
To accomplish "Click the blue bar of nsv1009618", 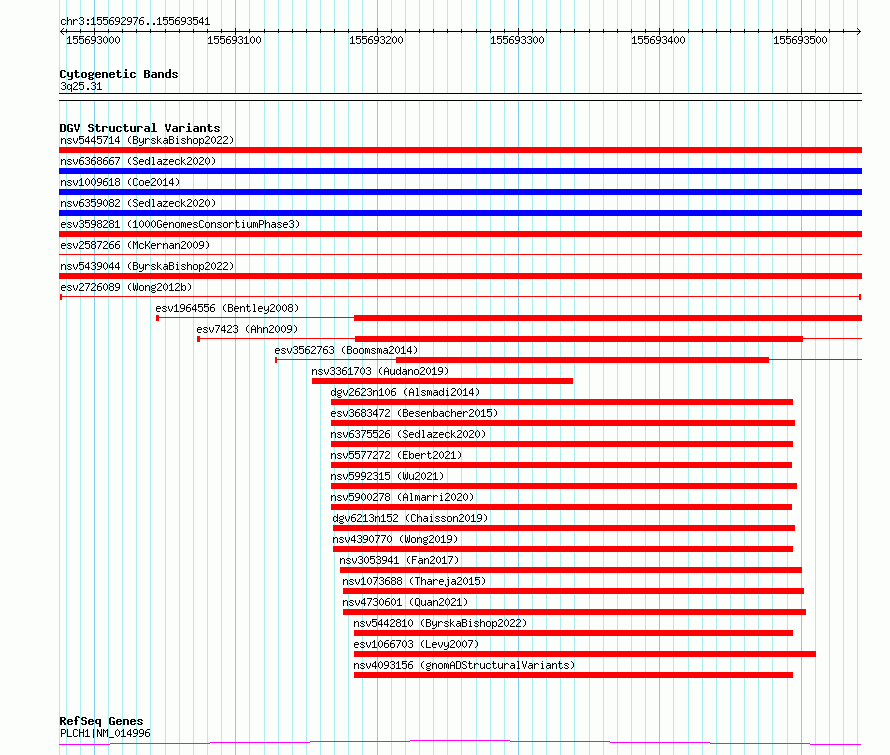I will 460,192.
